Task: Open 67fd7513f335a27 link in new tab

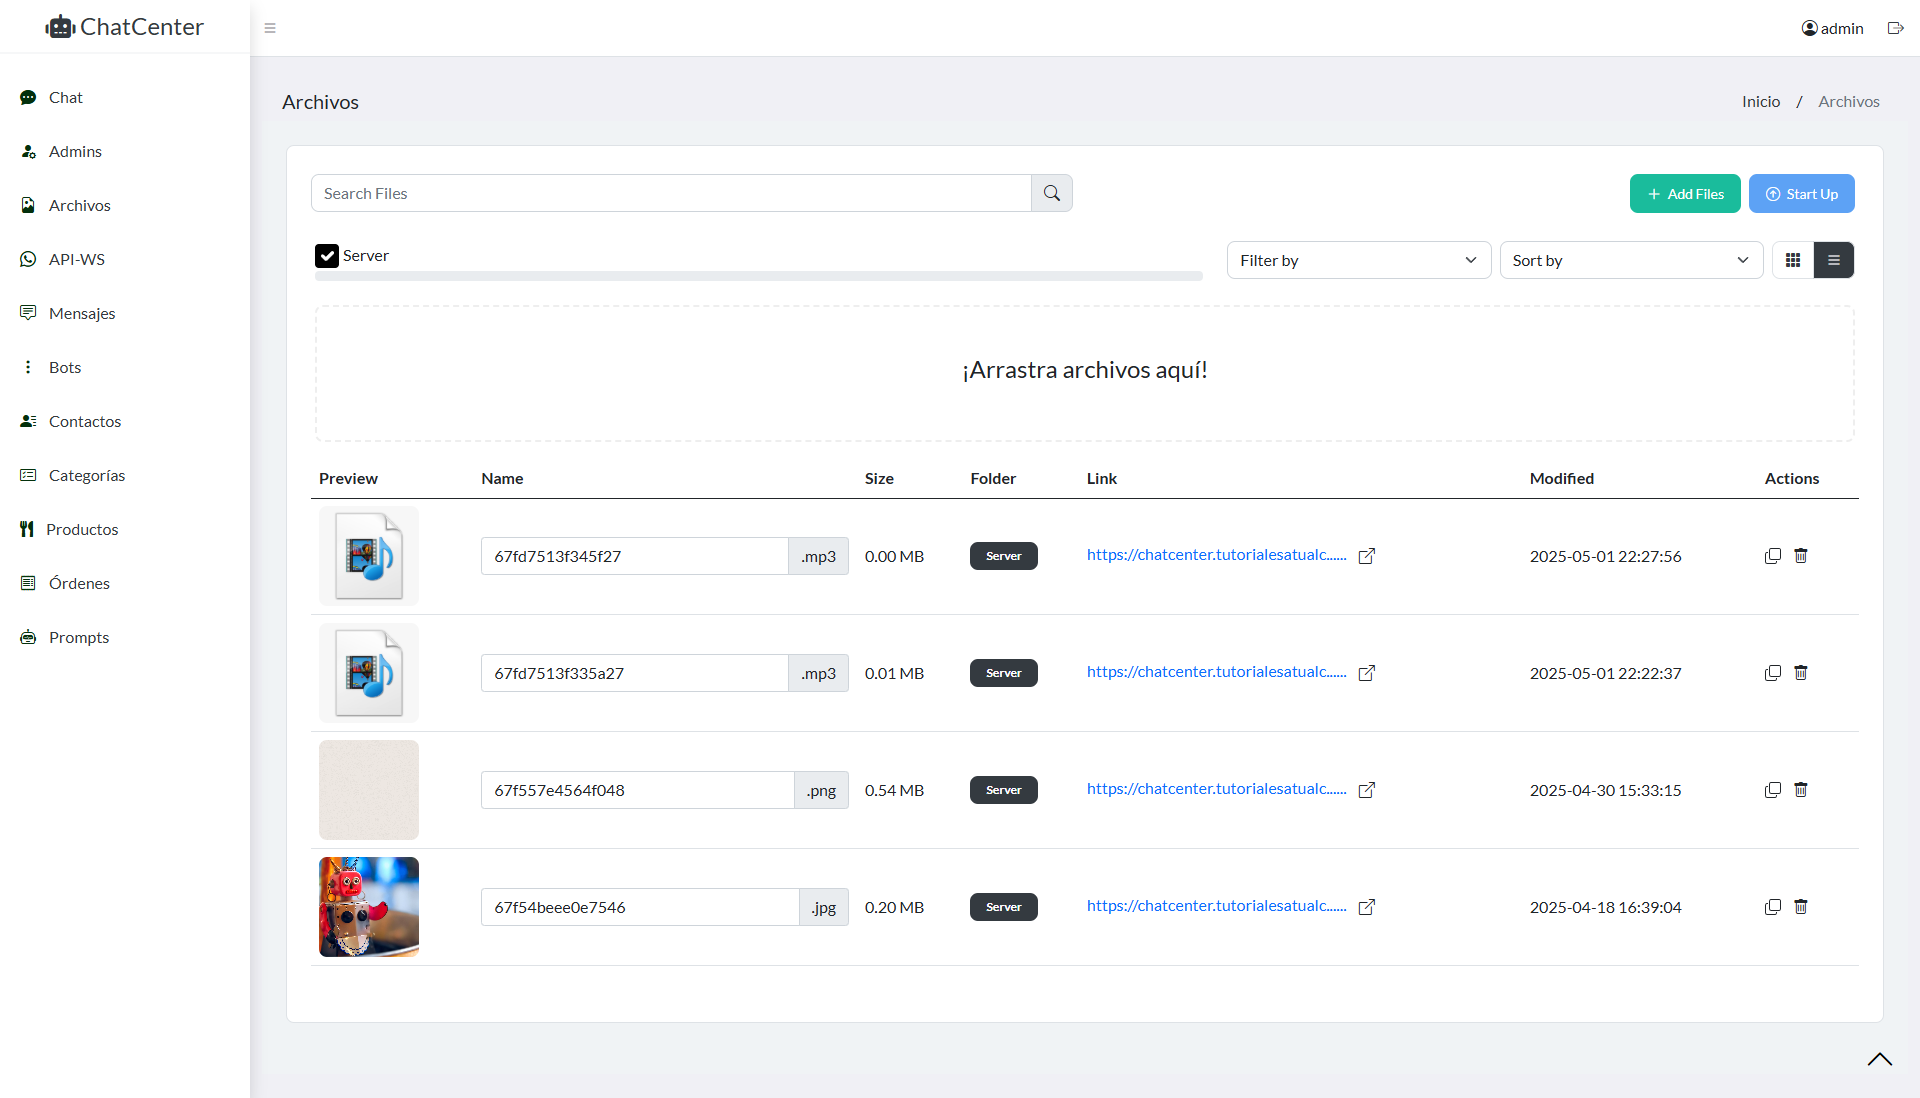Action: [1367, 673]
